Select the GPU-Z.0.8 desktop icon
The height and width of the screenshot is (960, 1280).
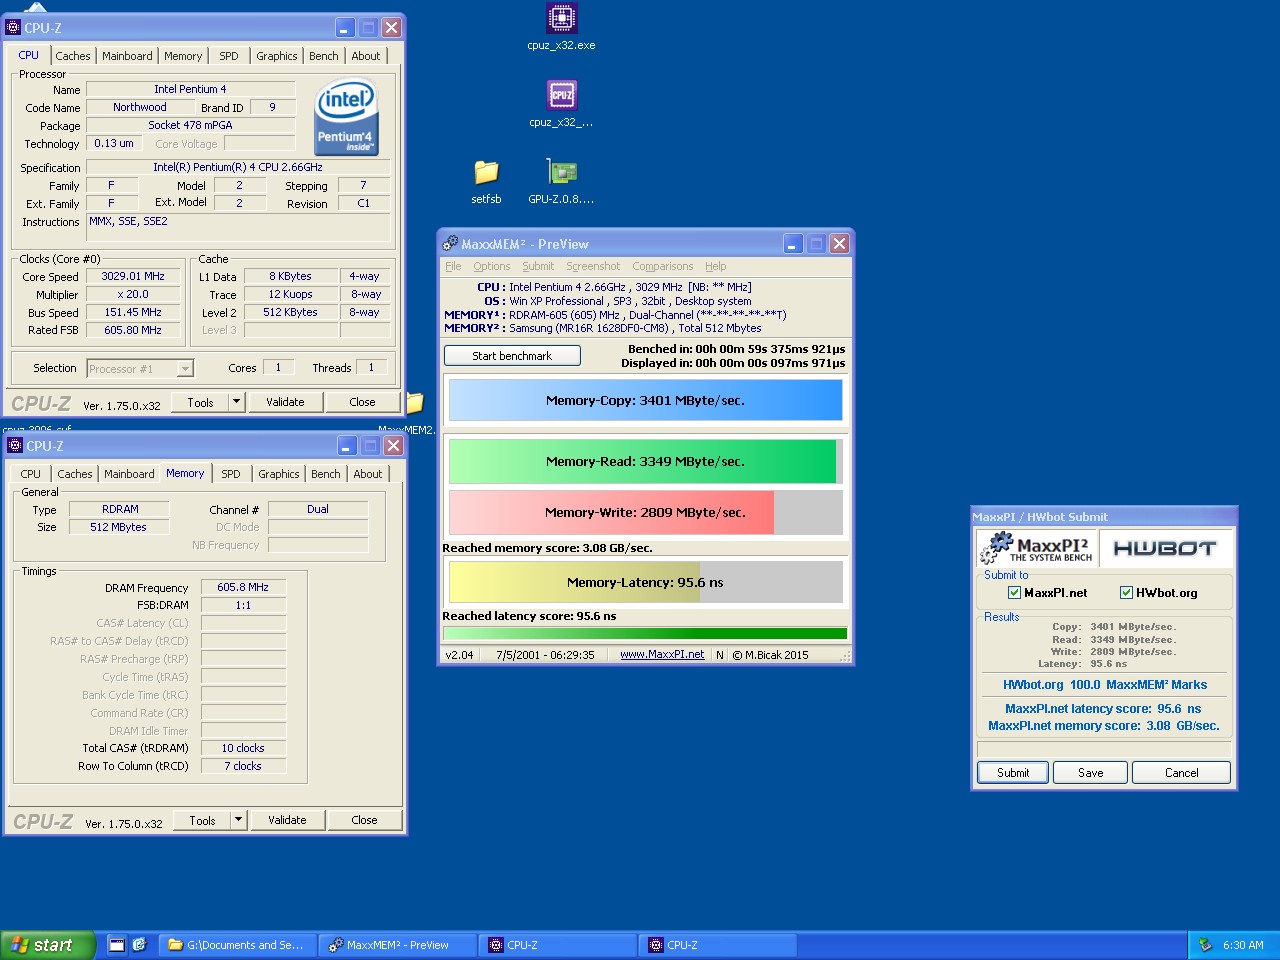pyautogui.click(x=561, y=181)
